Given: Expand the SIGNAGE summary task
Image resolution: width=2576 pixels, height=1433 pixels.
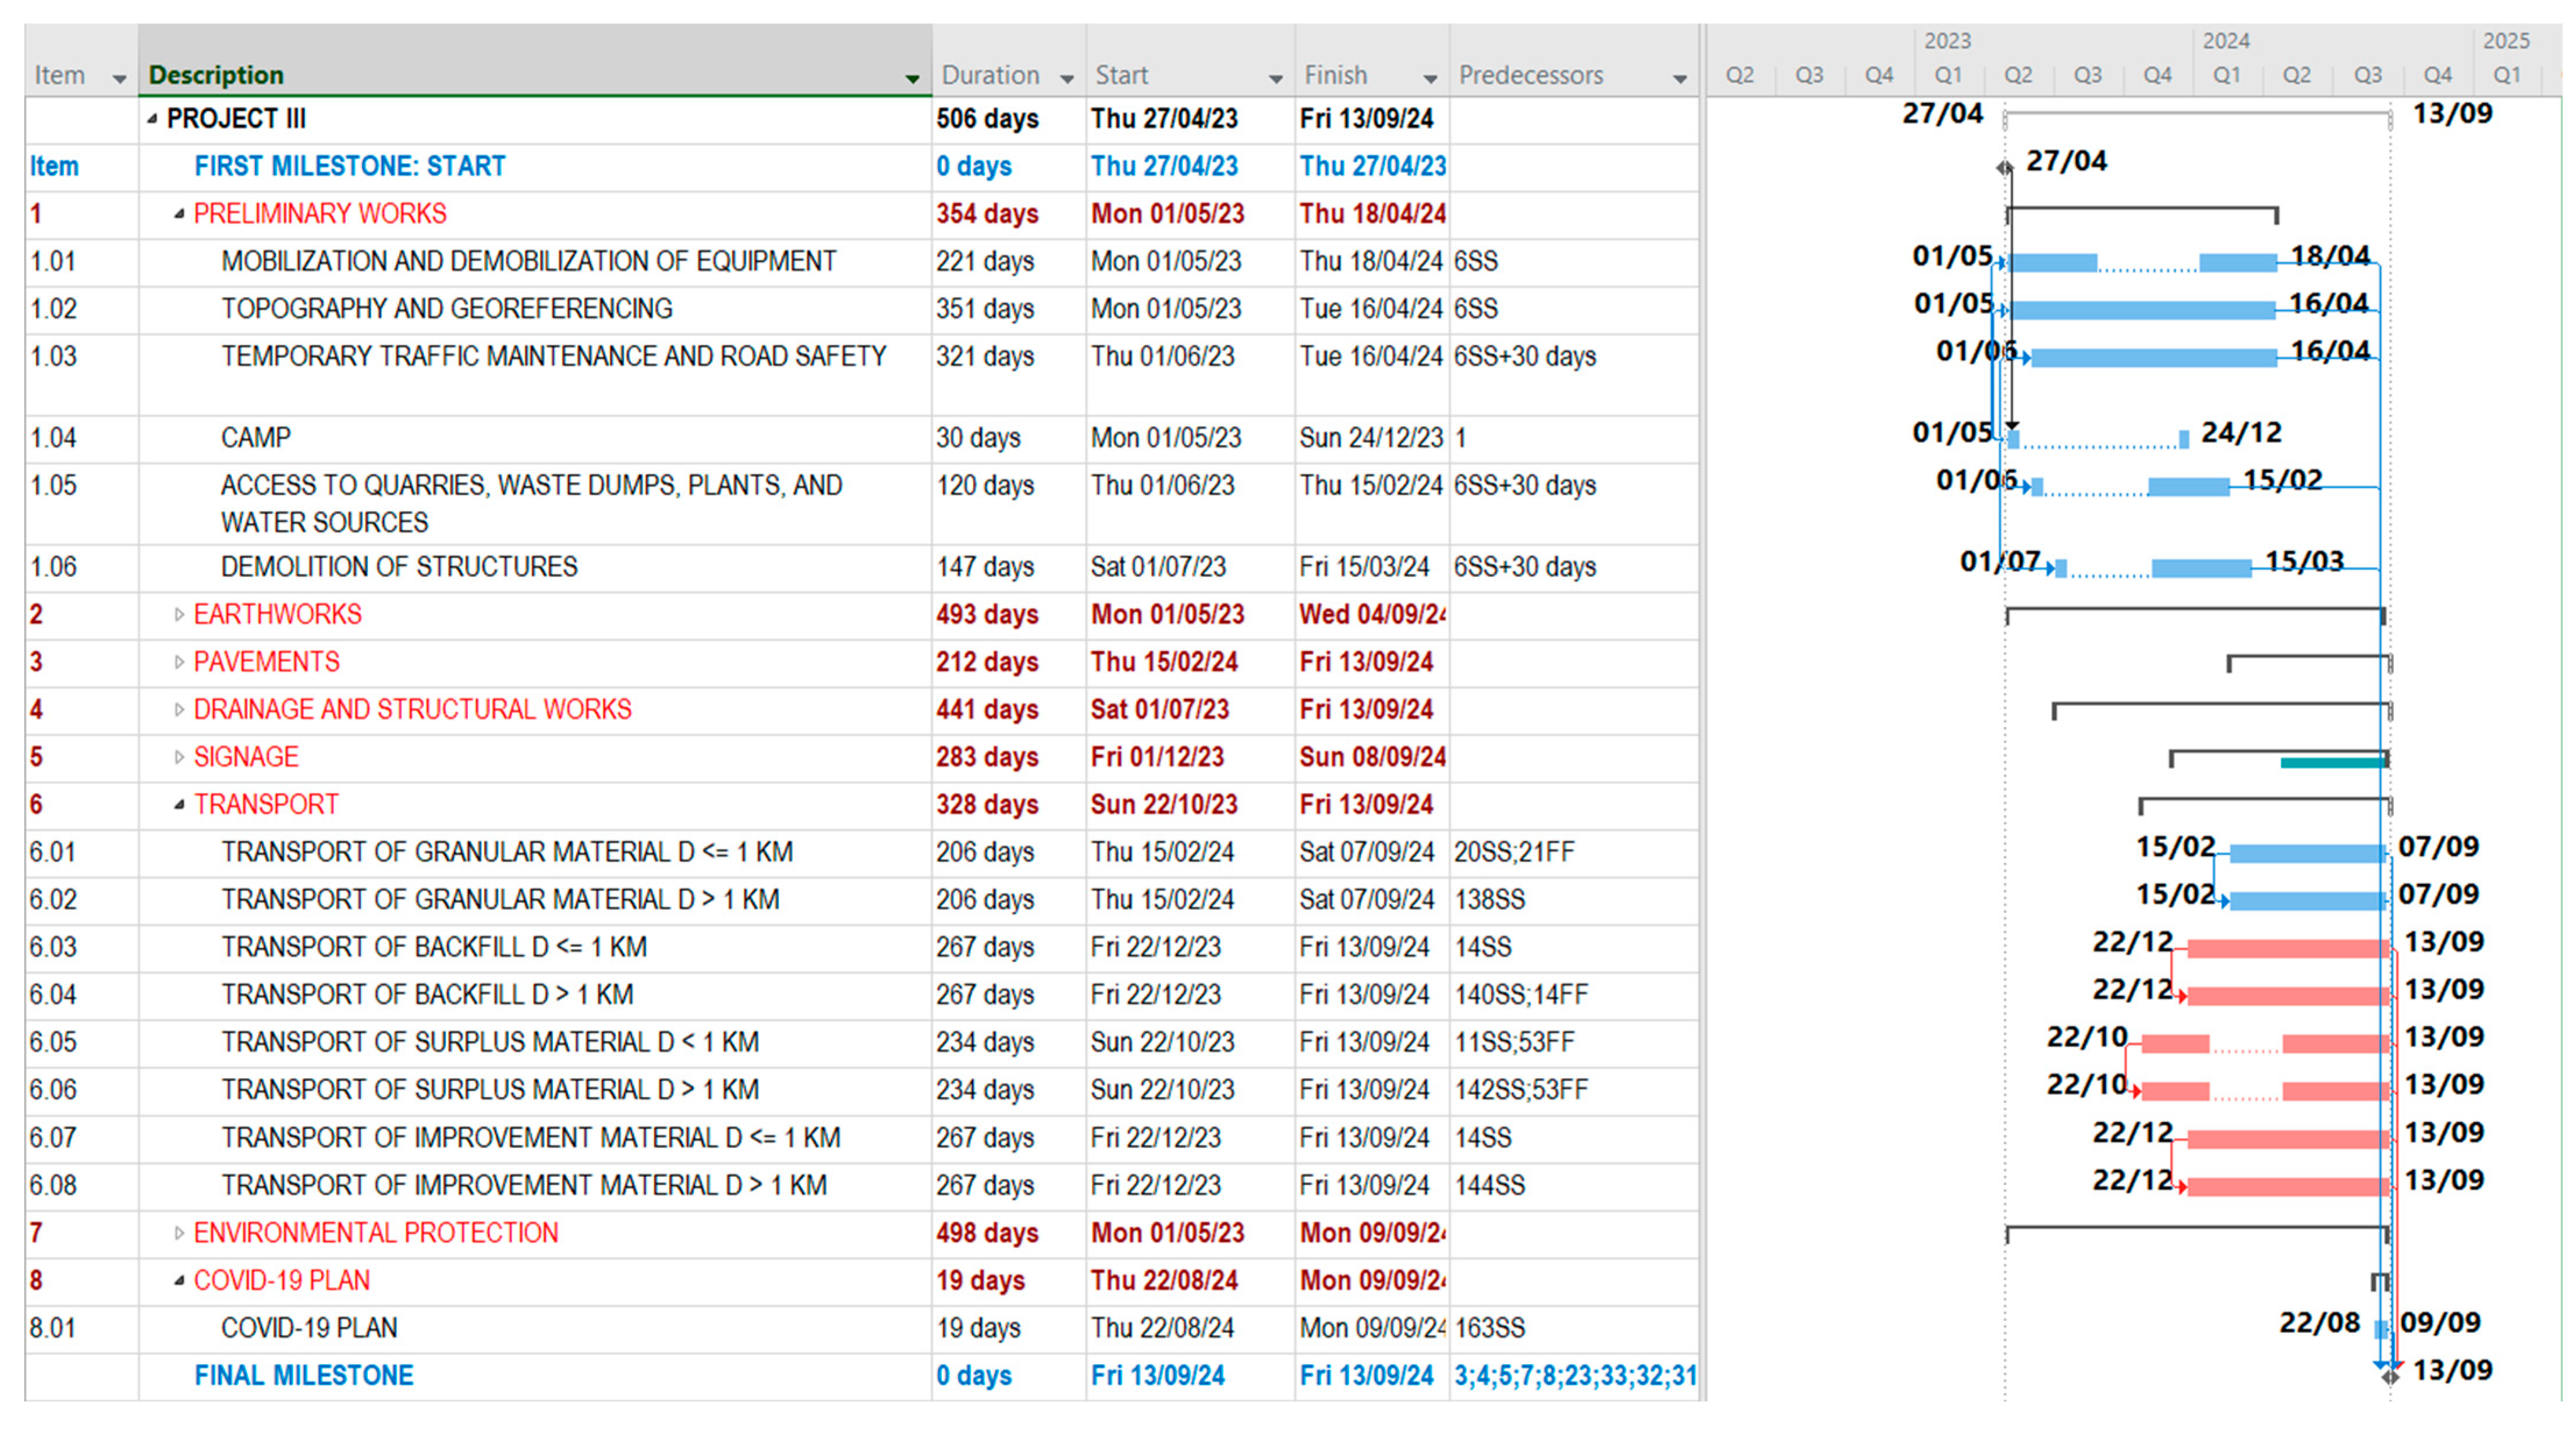Looking at the screenshot, I should (179, 757).
